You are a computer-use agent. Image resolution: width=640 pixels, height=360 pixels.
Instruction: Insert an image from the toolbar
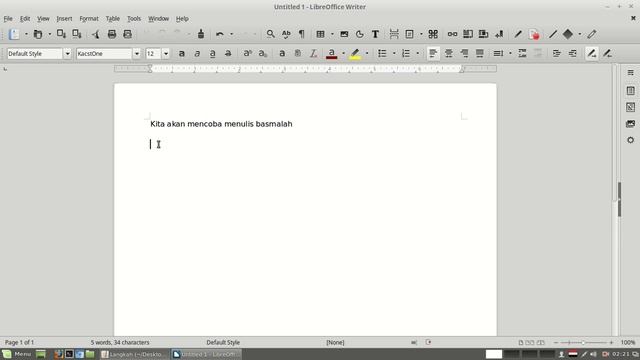click(344, 34)
